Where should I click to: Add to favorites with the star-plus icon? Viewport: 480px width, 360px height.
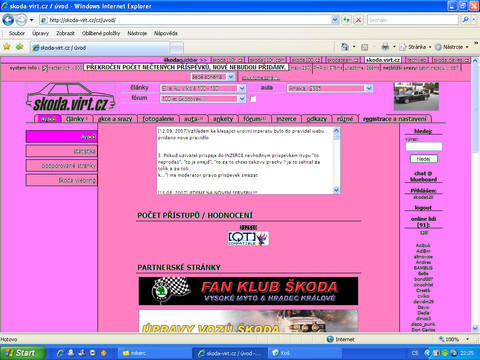(19, 47)
